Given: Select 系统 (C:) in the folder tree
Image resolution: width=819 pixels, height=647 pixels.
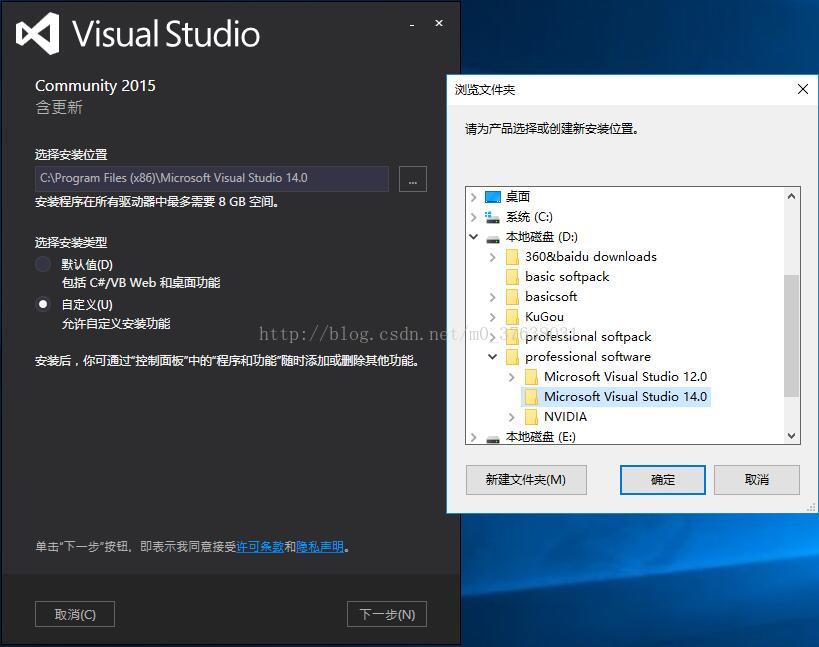Looking at the screenshot, I should pos(529,217).
